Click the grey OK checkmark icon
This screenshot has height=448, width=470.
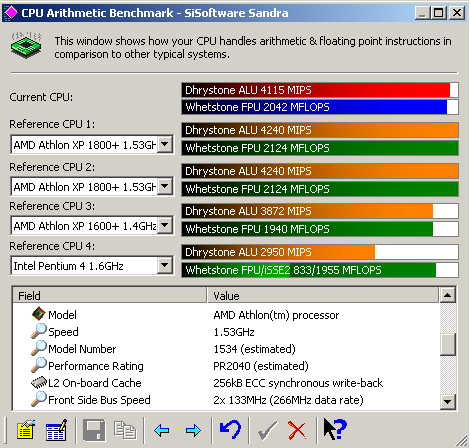click(x=267, y=430)
